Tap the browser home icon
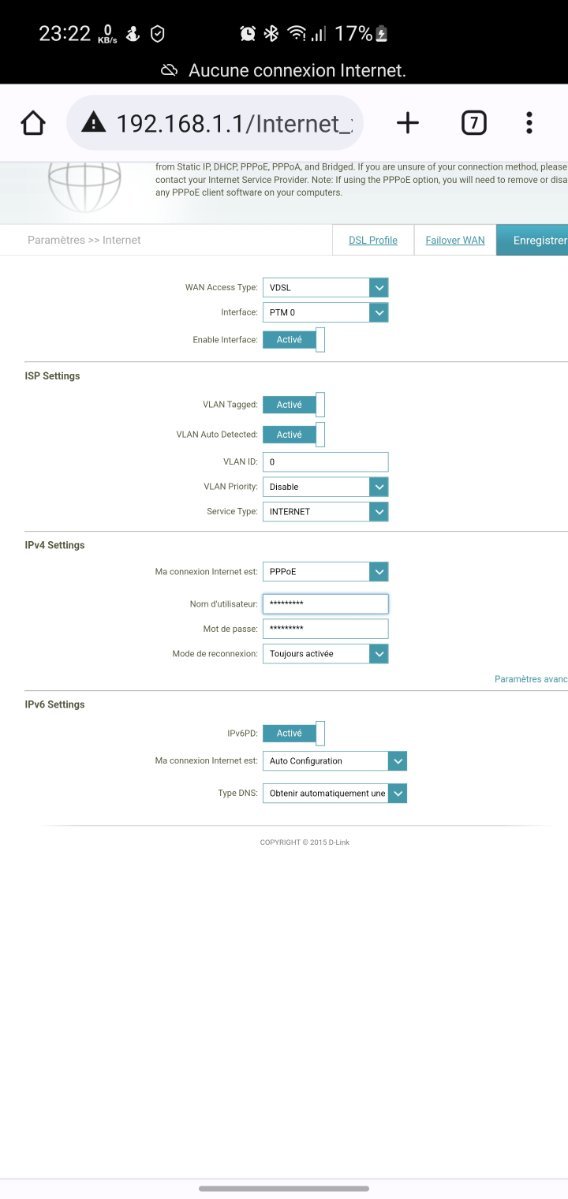Screen dimensions: 568x1199 (x=33, y=122)
